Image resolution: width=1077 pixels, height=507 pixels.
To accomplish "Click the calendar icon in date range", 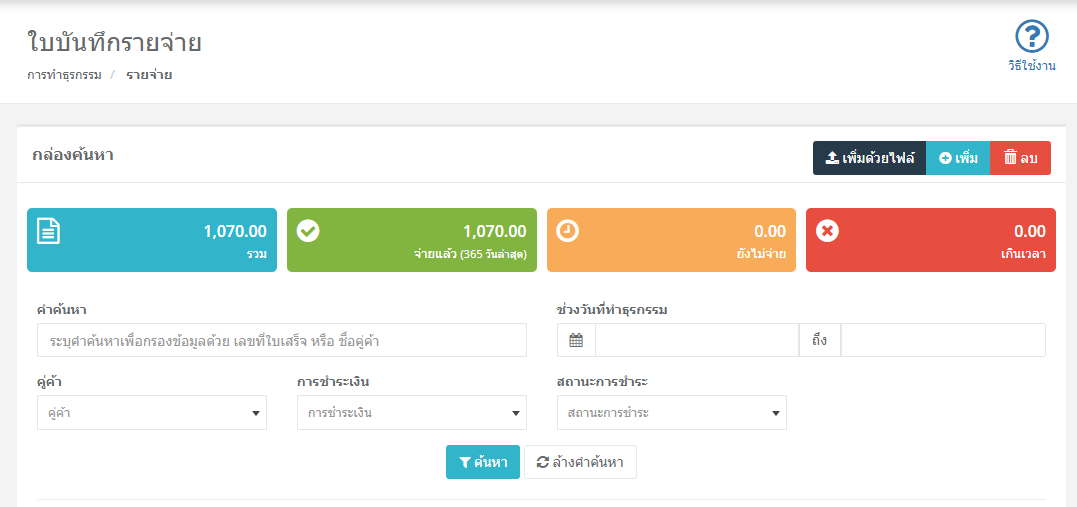I will click(576, 340).
